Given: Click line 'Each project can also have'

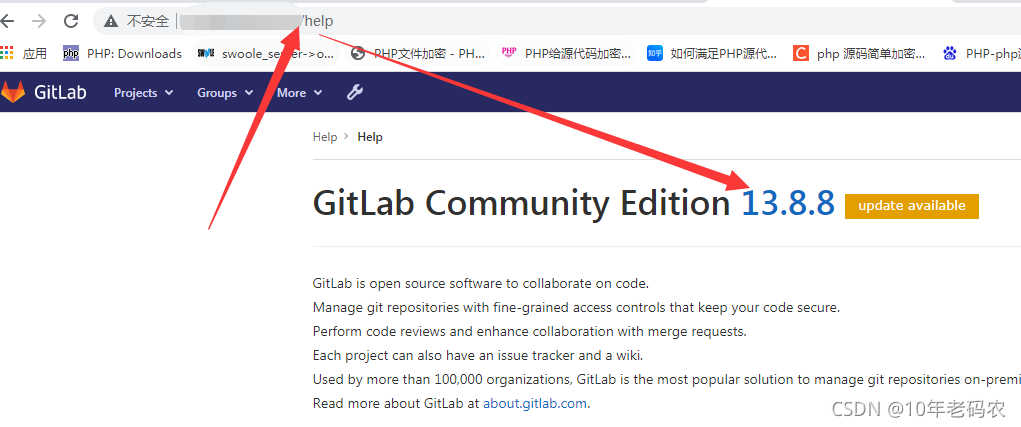Looking at the screenshot, I should pos(478,356).
